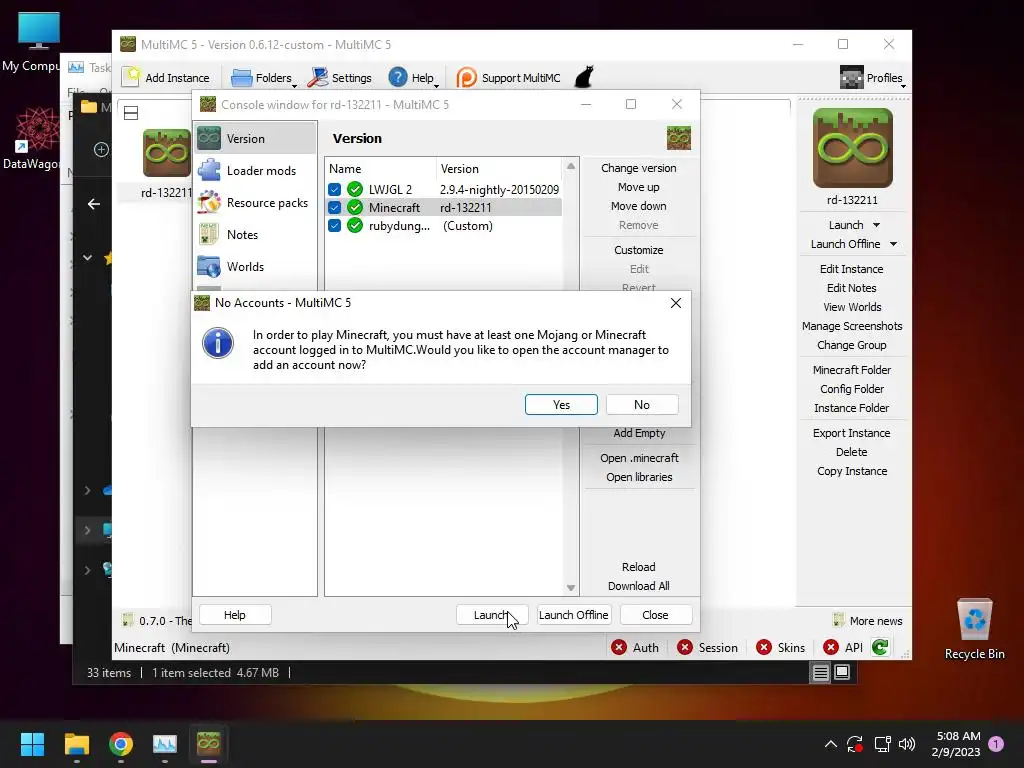1024x768 pixels.
Task: Open the Loader mods page
Action: tap(255, 170)
